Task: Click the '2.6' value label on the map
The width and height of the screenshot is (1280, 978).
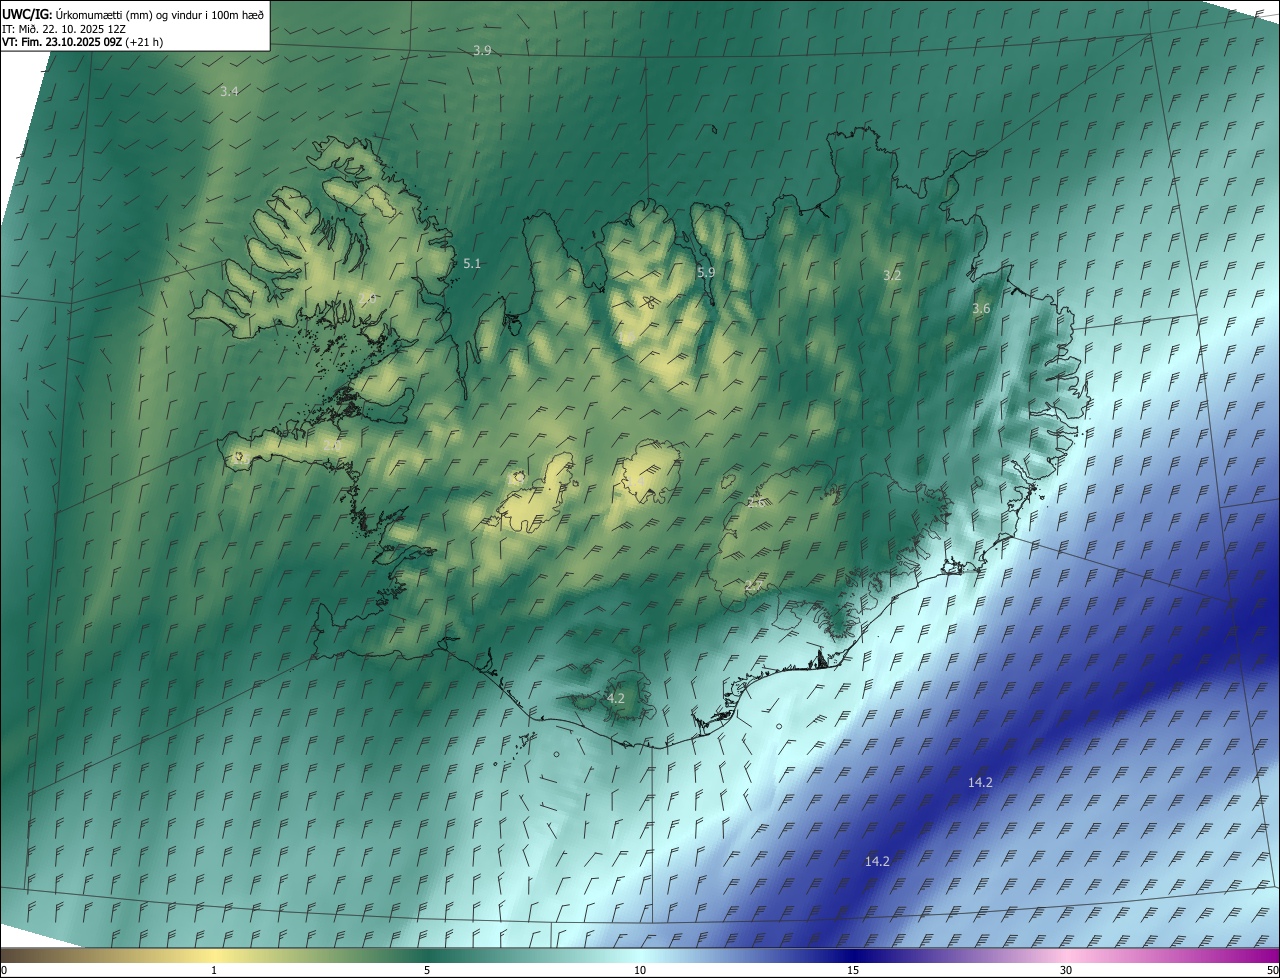Action: pos(757,503)
